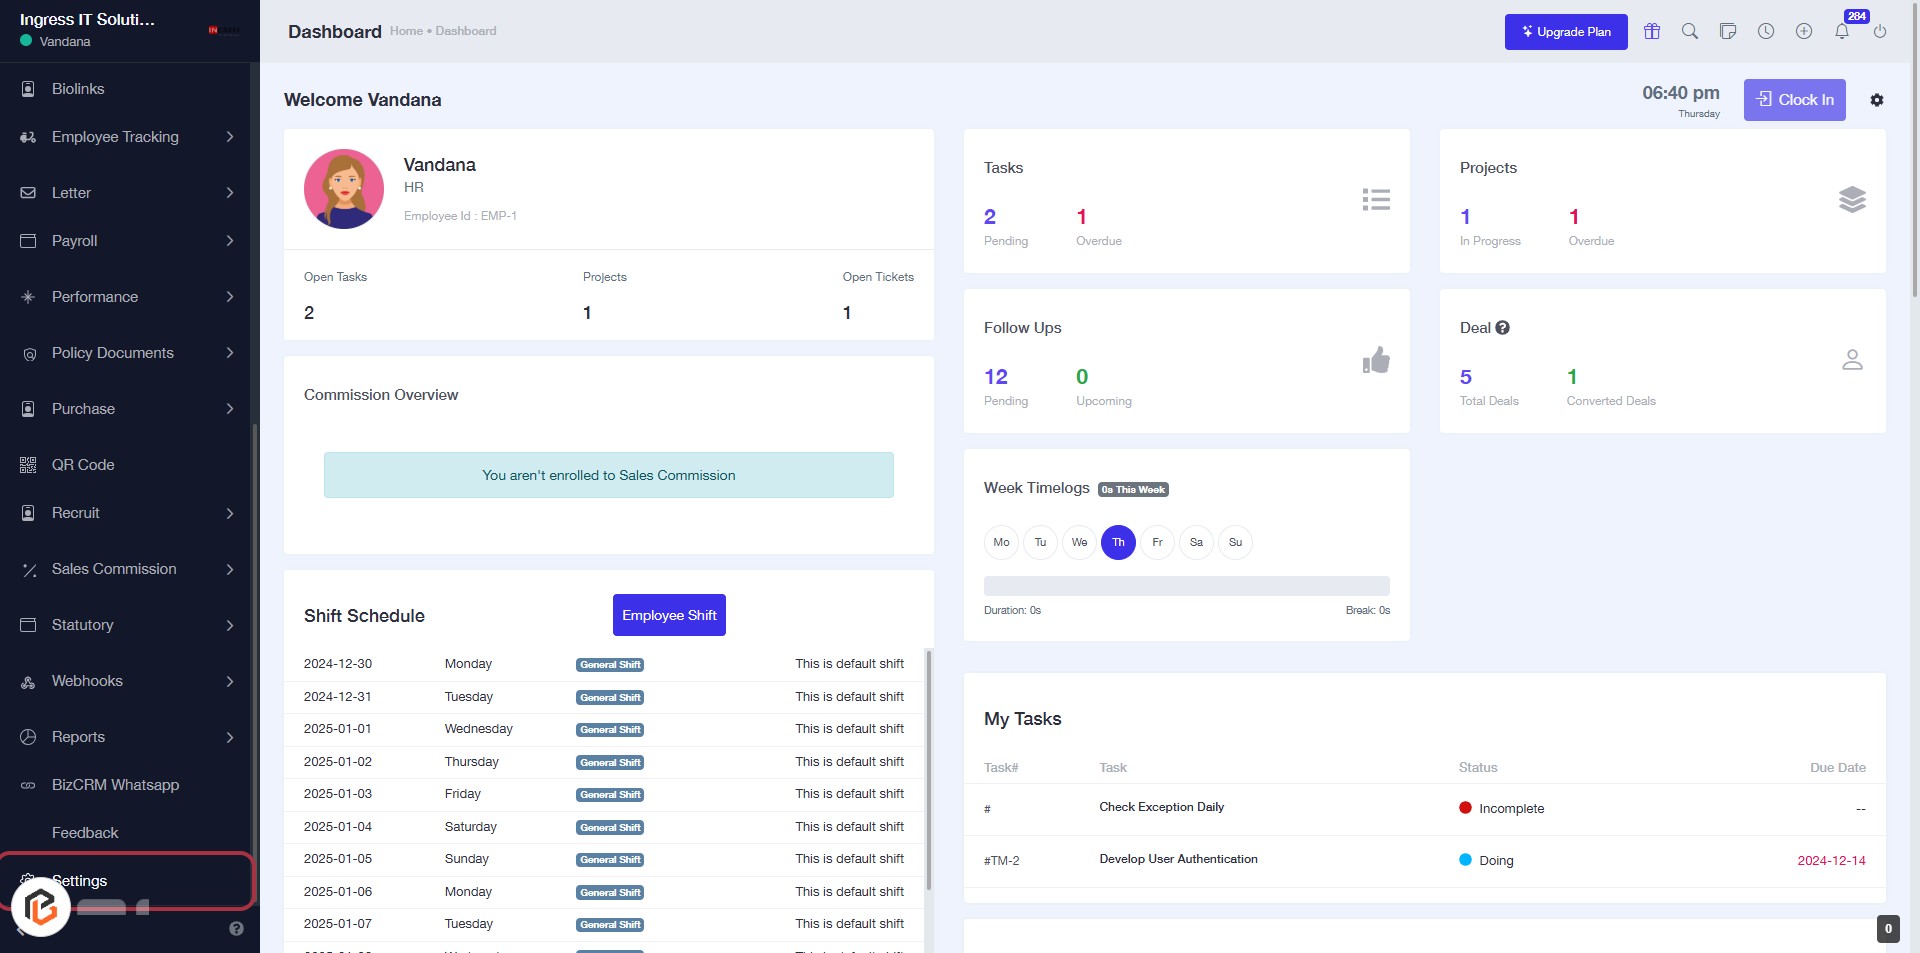The image size is (1920, 953).
Task: Select Monday in Week Timelogs
Action: tap(1001, 542)
